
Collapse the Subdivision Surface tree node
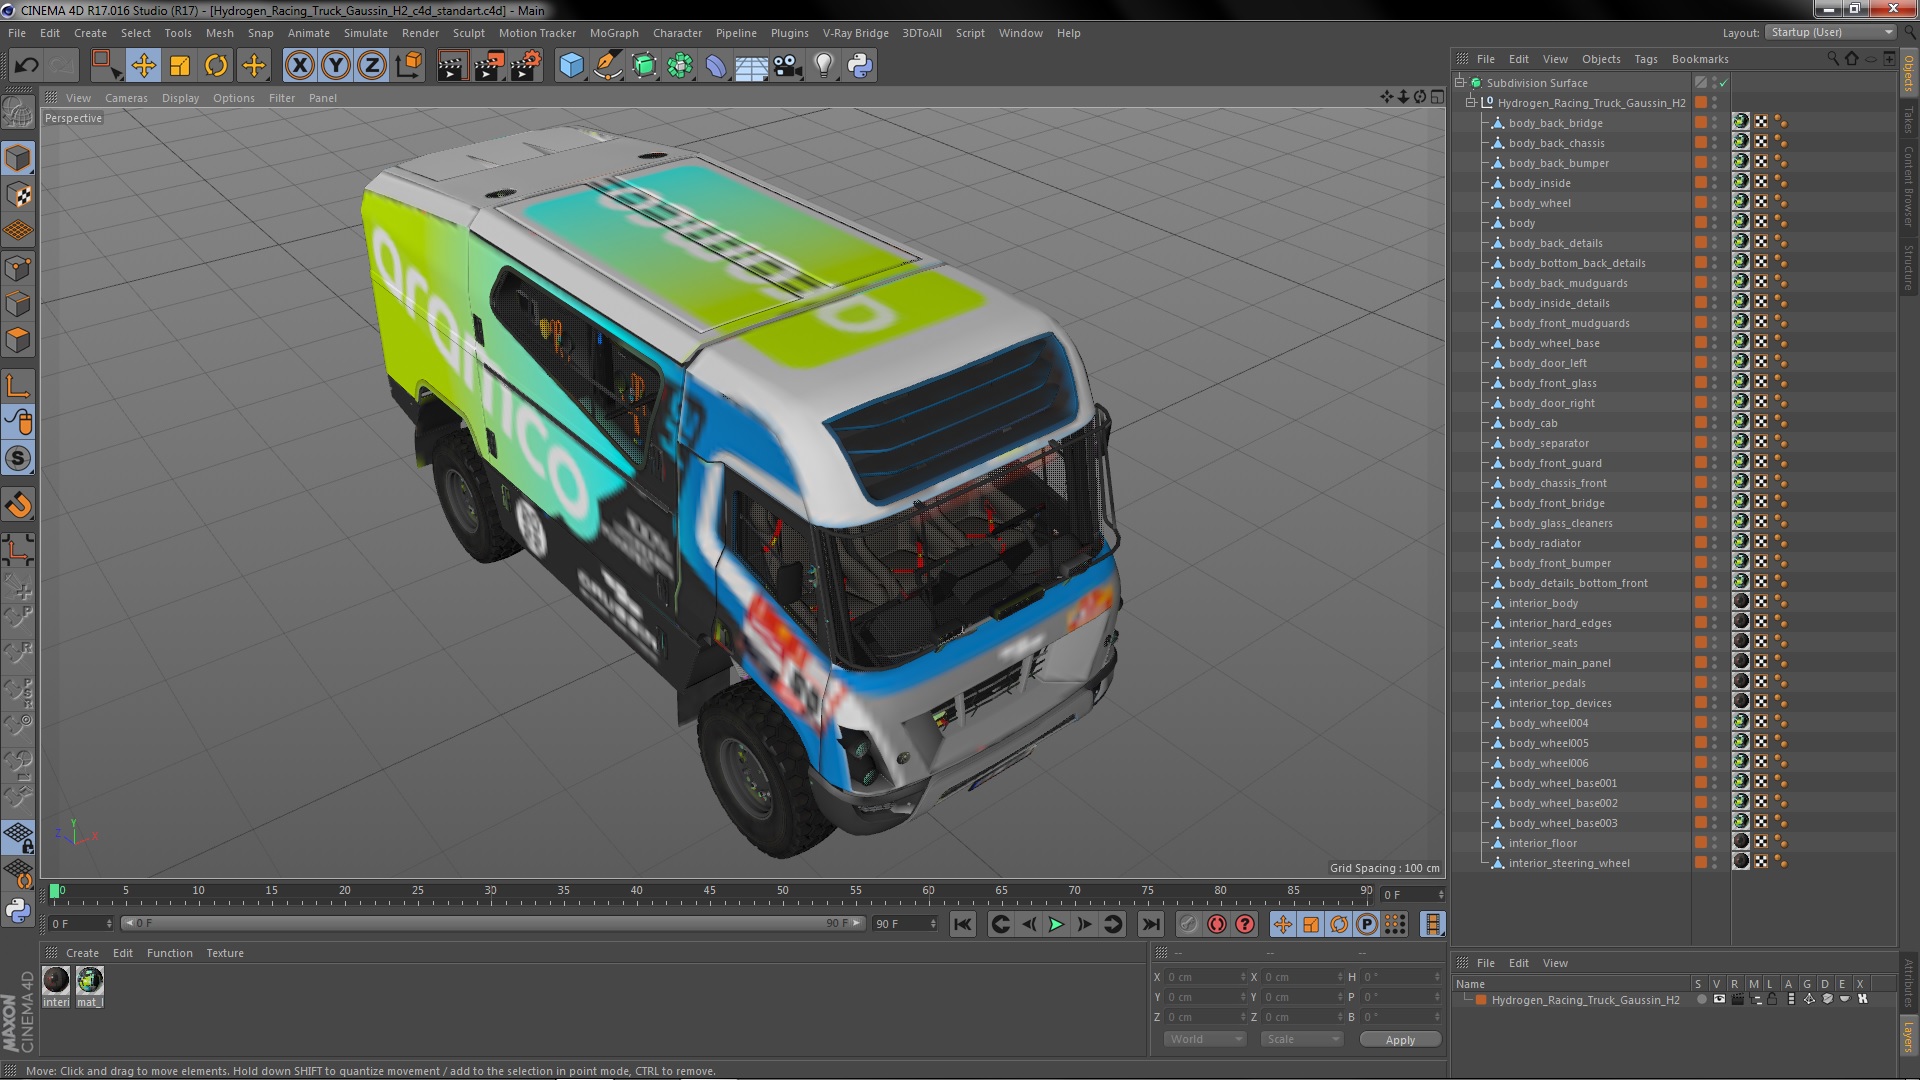(x=1460, y=83)
